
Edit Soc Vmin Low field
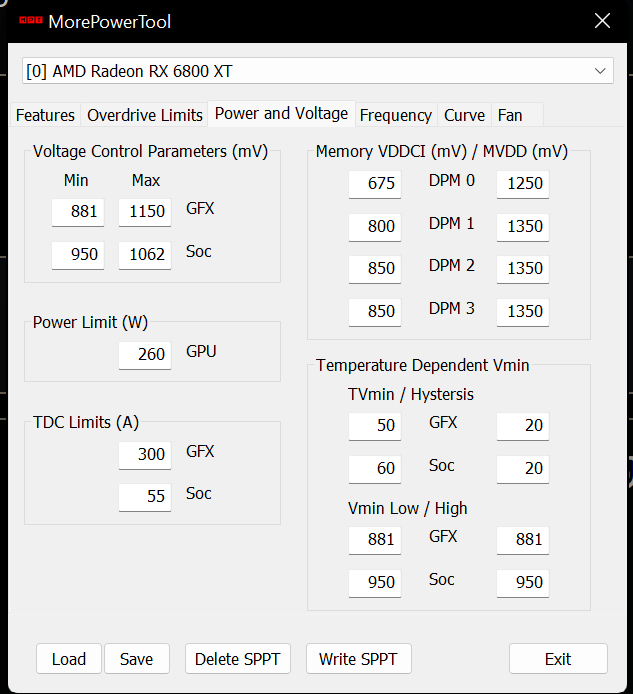(374, 583)
